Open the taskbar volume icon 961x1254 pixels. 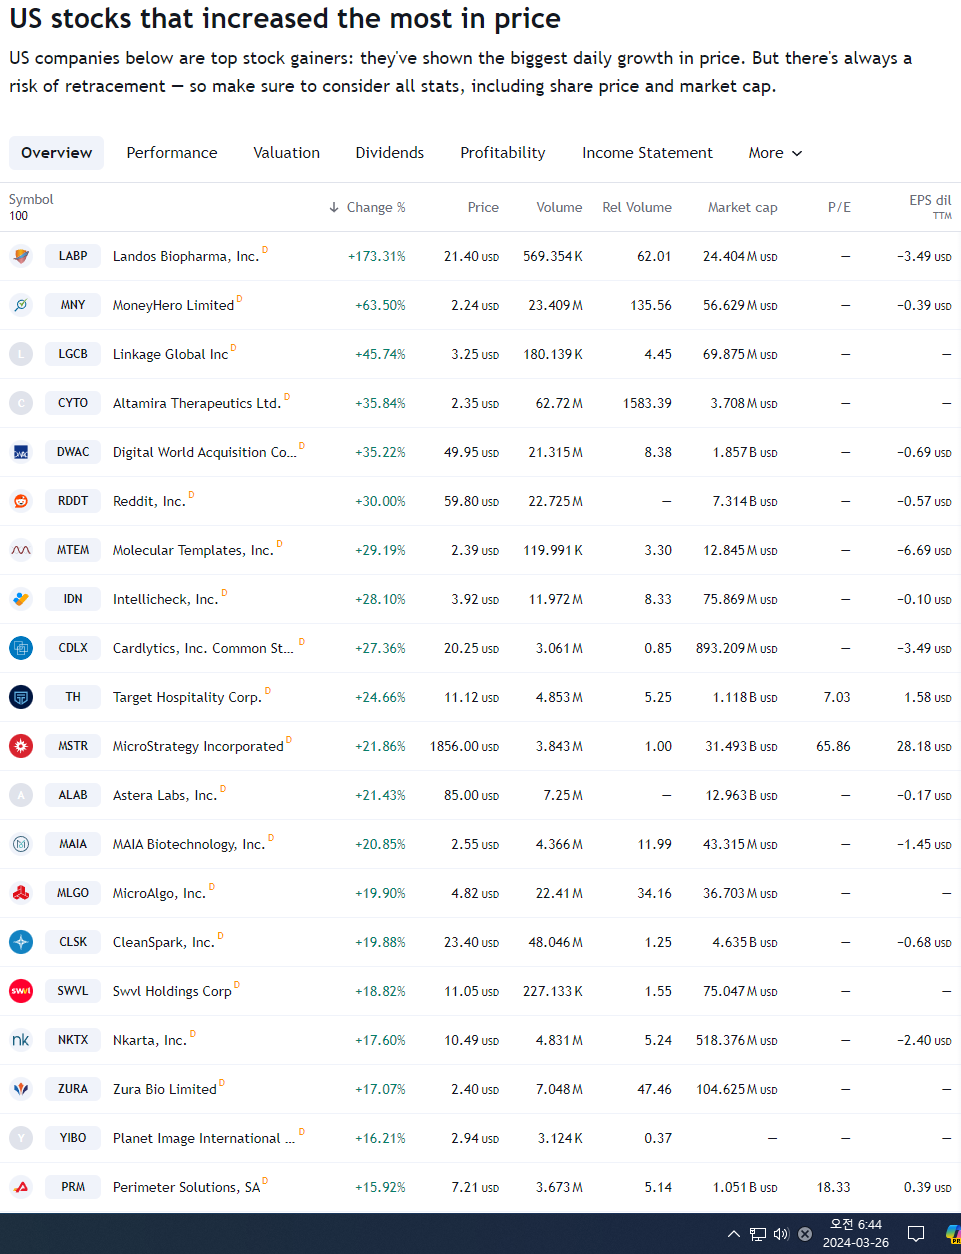click(x=781, y=1234)
